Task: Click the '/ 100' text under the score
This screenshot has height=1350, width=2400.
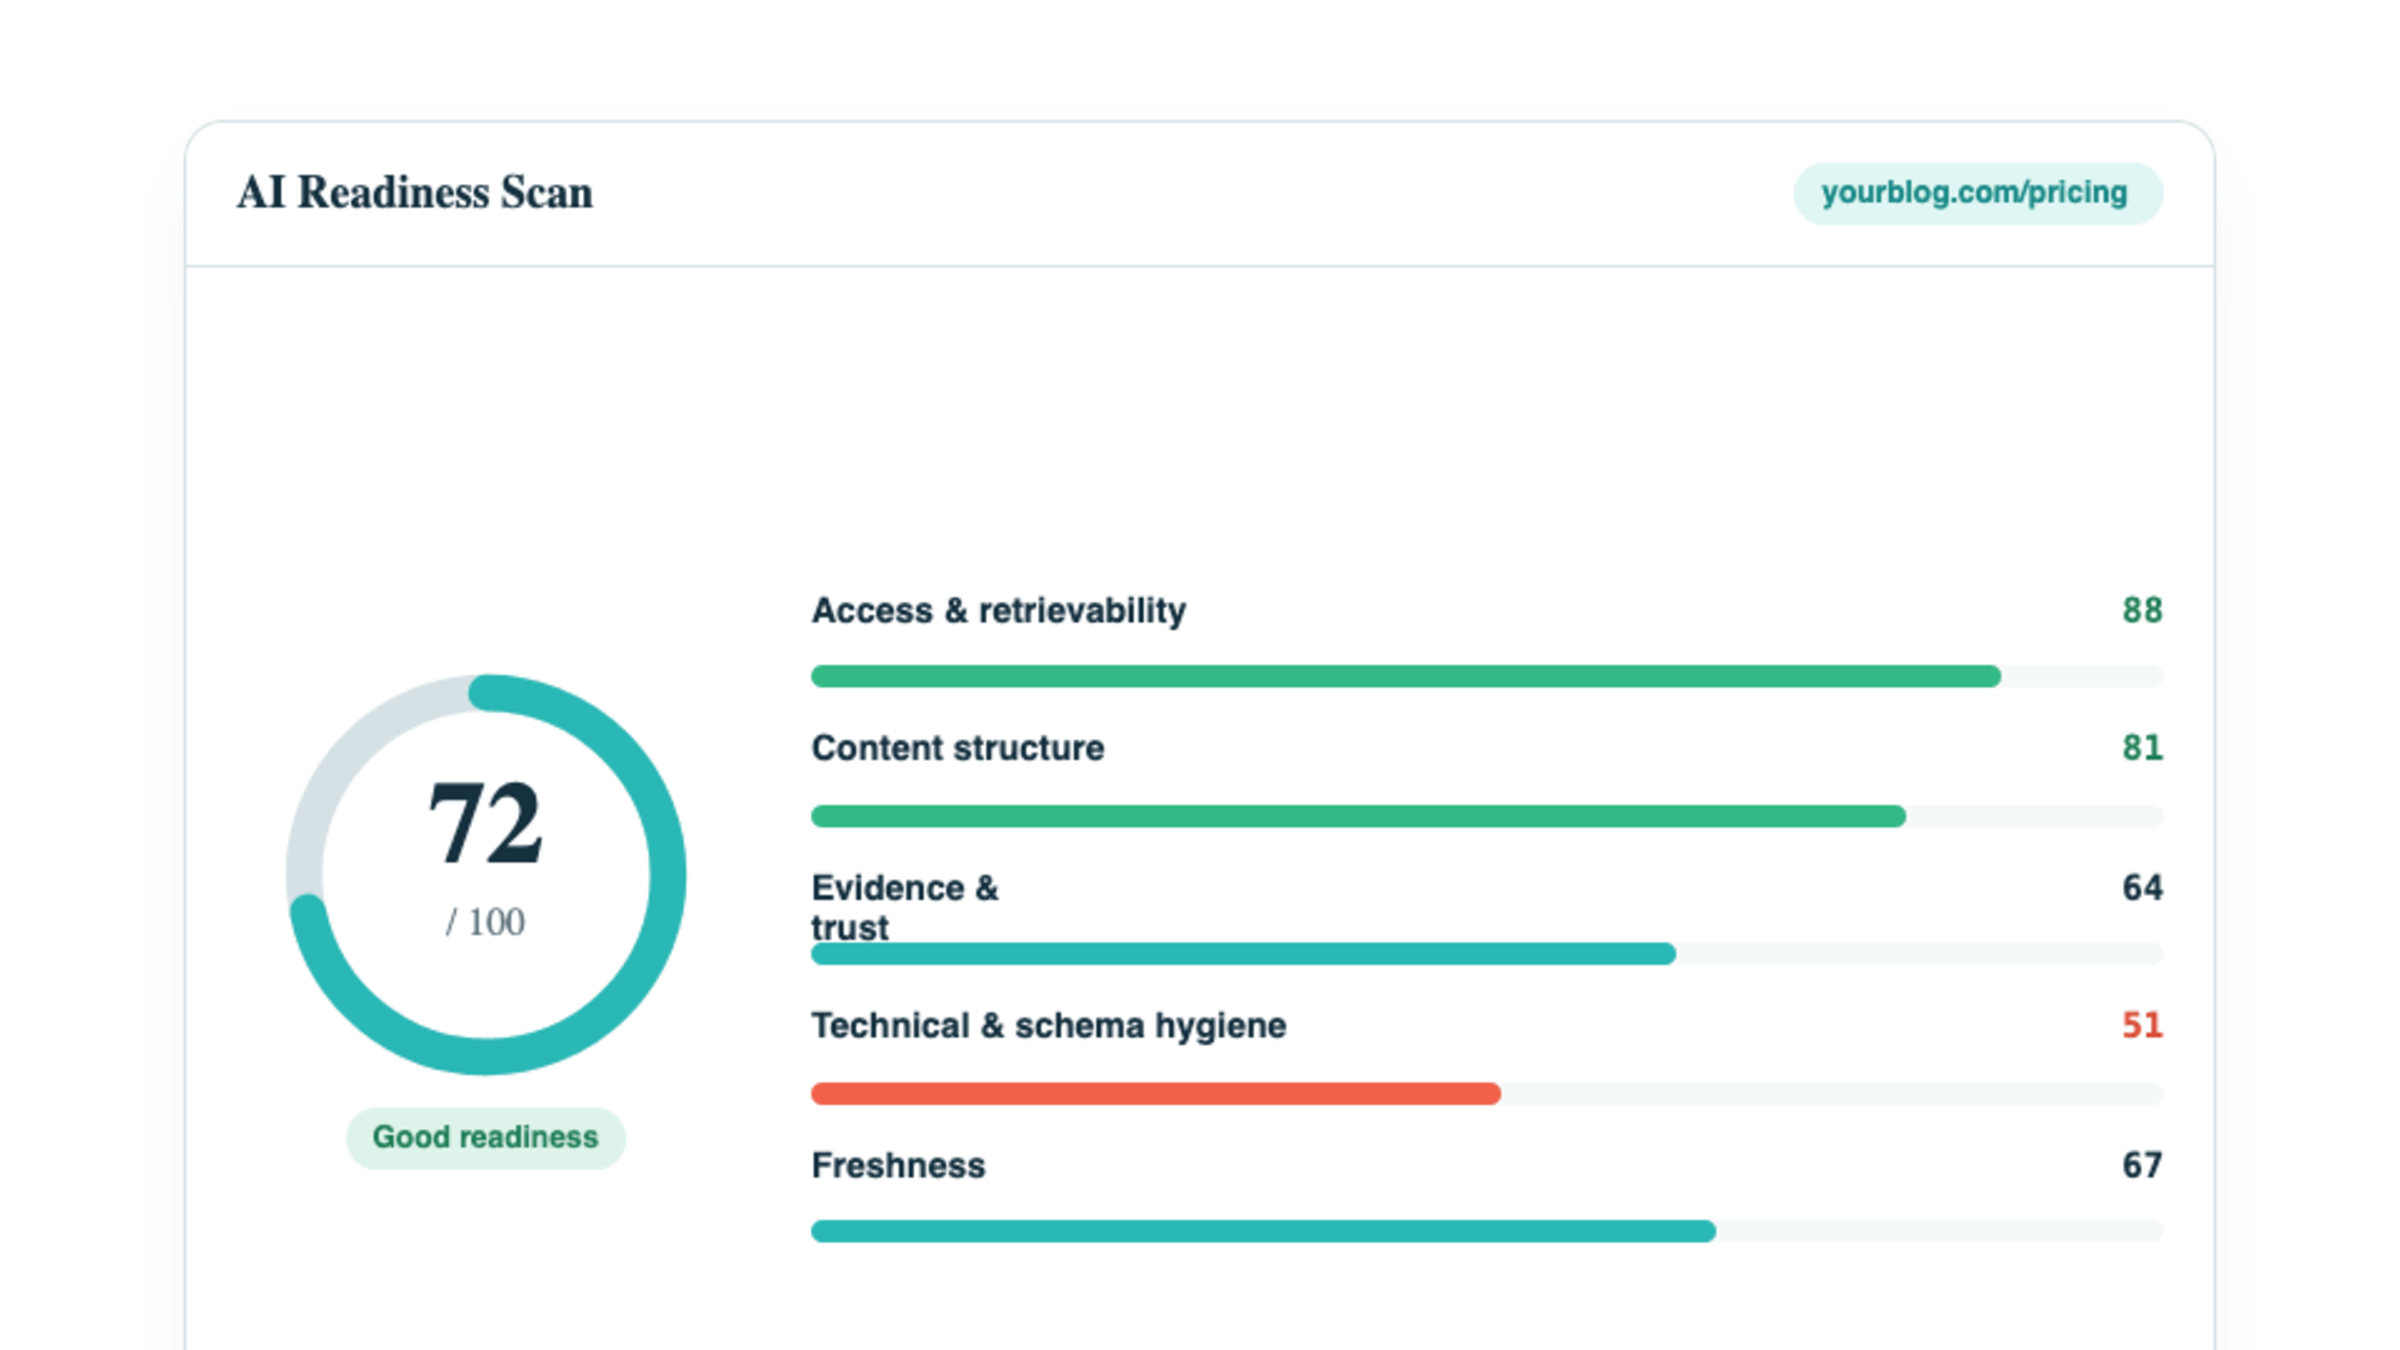Action: coord(485,922)
